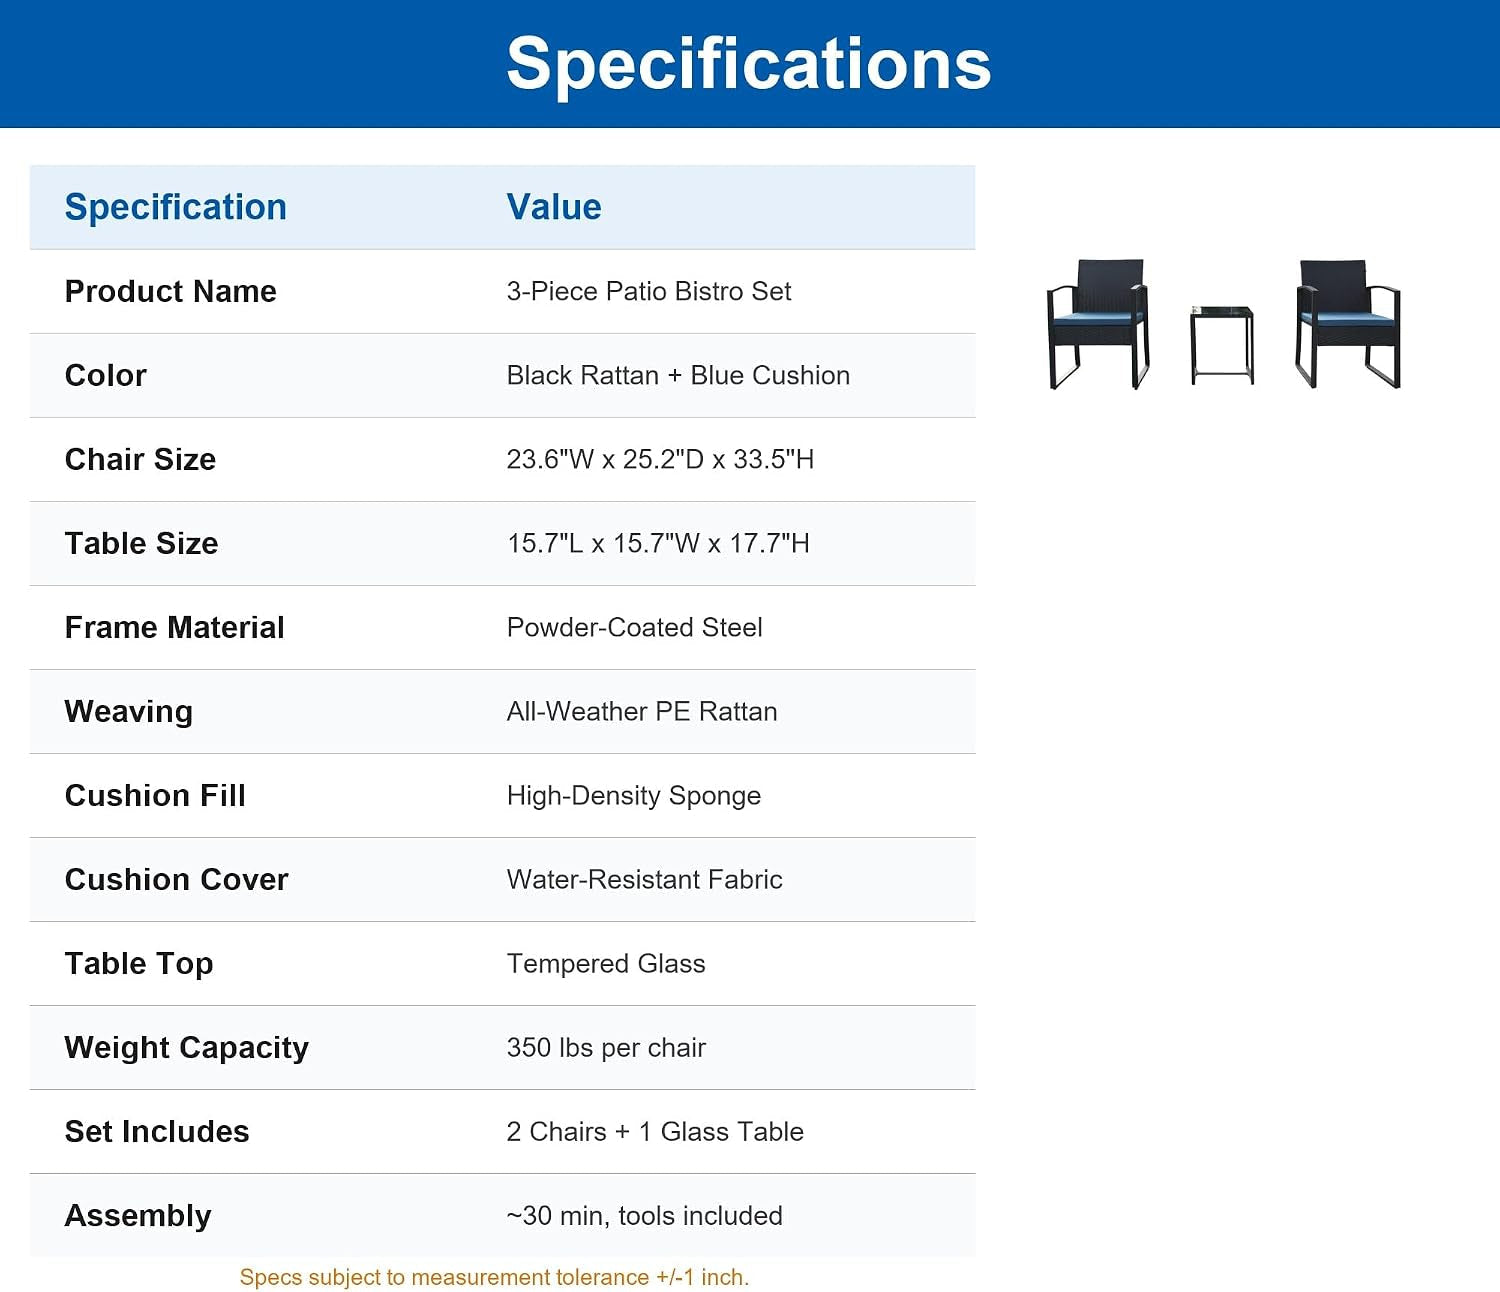Screen dimensions: 1500x1292
Task: Select the 3-Piece Patio Bistro Set value
Action: tap(649, 291)
